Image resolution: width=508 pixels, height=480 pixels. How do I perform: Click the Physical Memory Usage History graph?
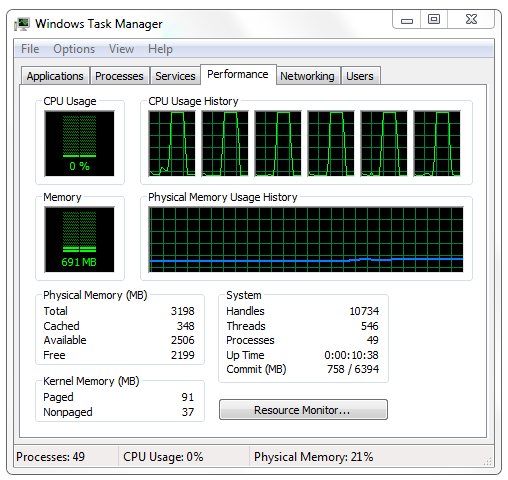(306, 239)
